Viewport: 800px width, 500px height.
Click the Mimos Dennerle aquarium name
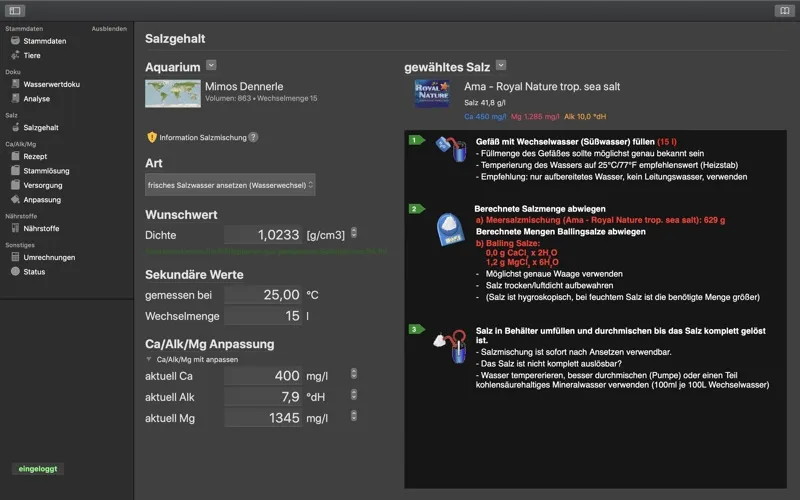(244, 86)
